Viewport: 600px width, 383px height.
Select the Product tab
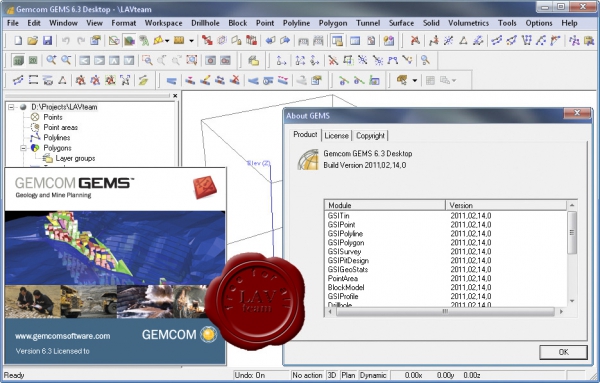pos(305,134)
